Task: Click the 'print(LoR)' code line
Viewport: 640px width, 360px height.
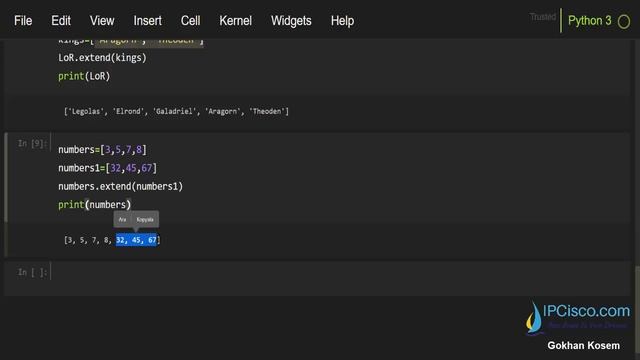Action: [x=84, y=76]
